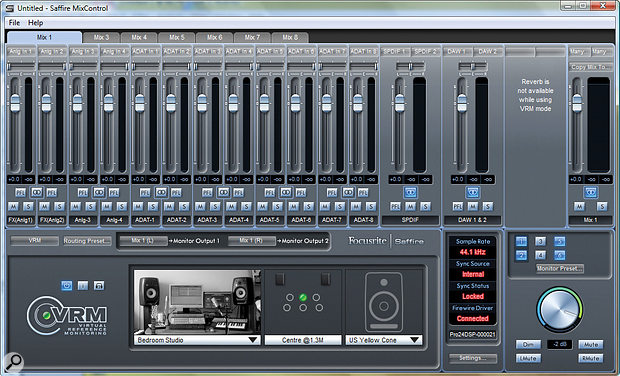Image resolution: width=620 pixels, height=376 pixels.
Task: Enable PFL on the SPDIF channel
Action: [x=395, y=206]
